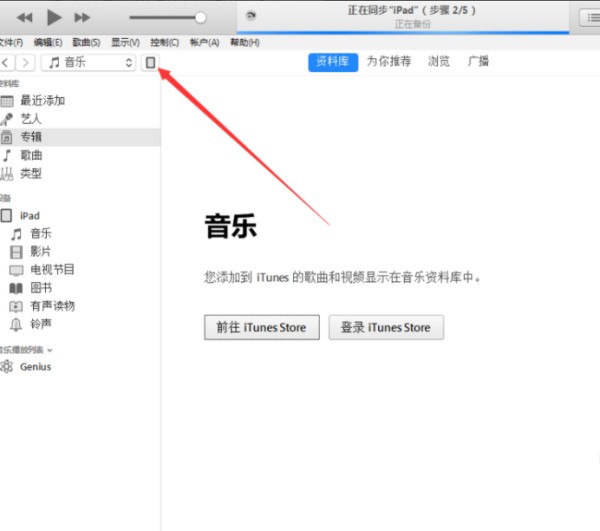Click the rewind previous track button
This screenshot has height=531, width=600.
[25, 18]
